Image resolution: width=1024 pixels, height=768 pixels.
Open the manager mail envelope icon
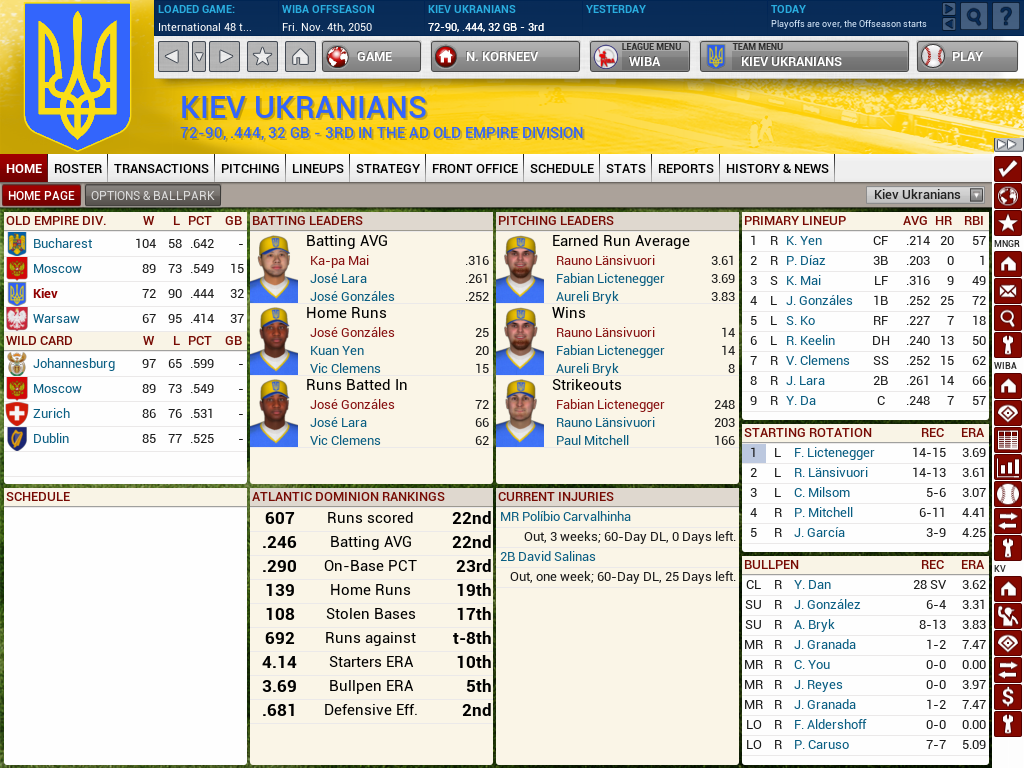coord(1008,291)
